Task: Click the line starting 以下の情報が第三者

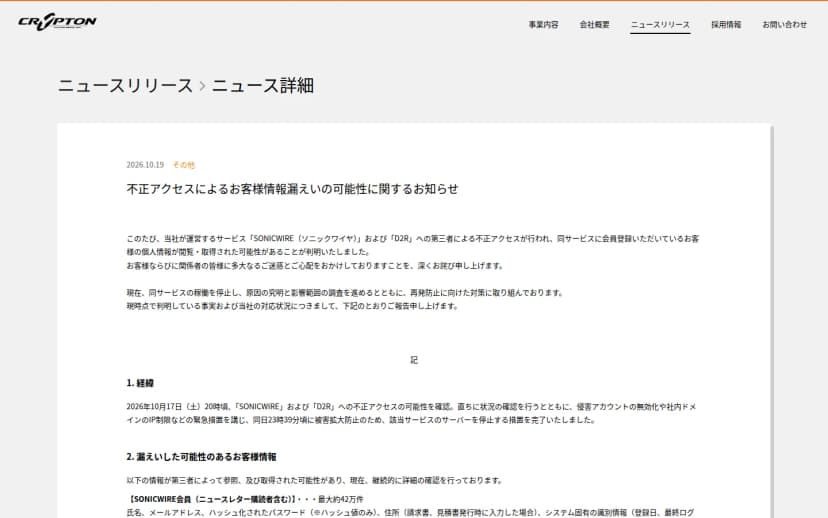Action: click(315, 481)
